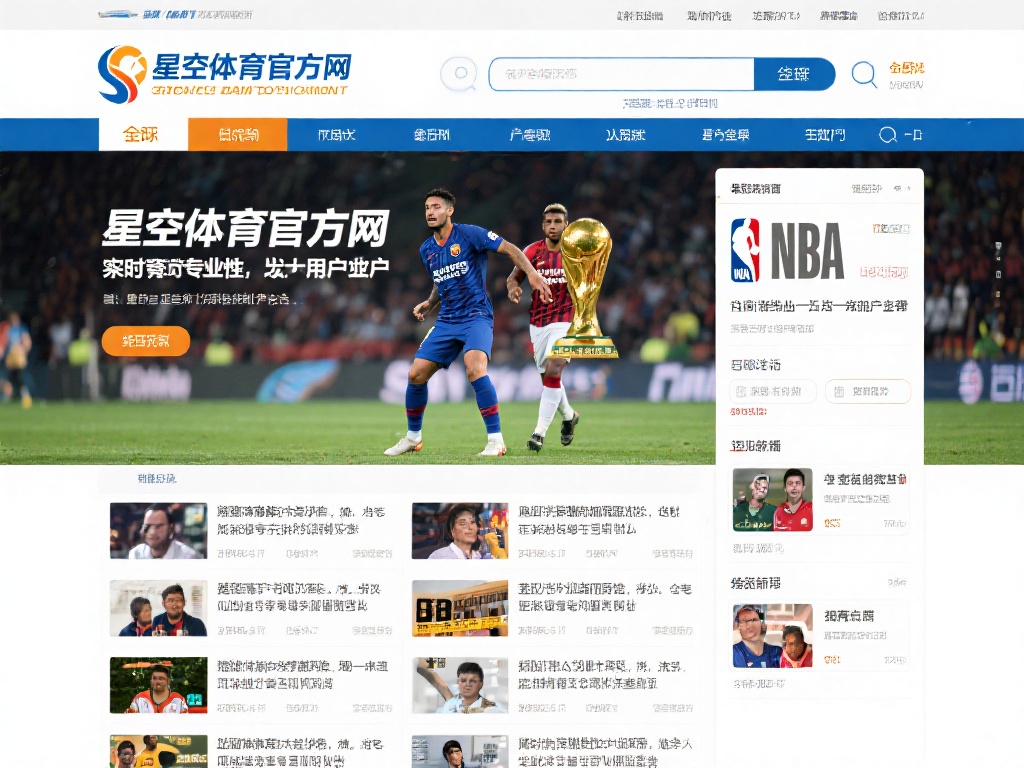Screen dimensions: 1024x768
Task: Click the orange-blue site logo emblem in header
Action: 122,74
